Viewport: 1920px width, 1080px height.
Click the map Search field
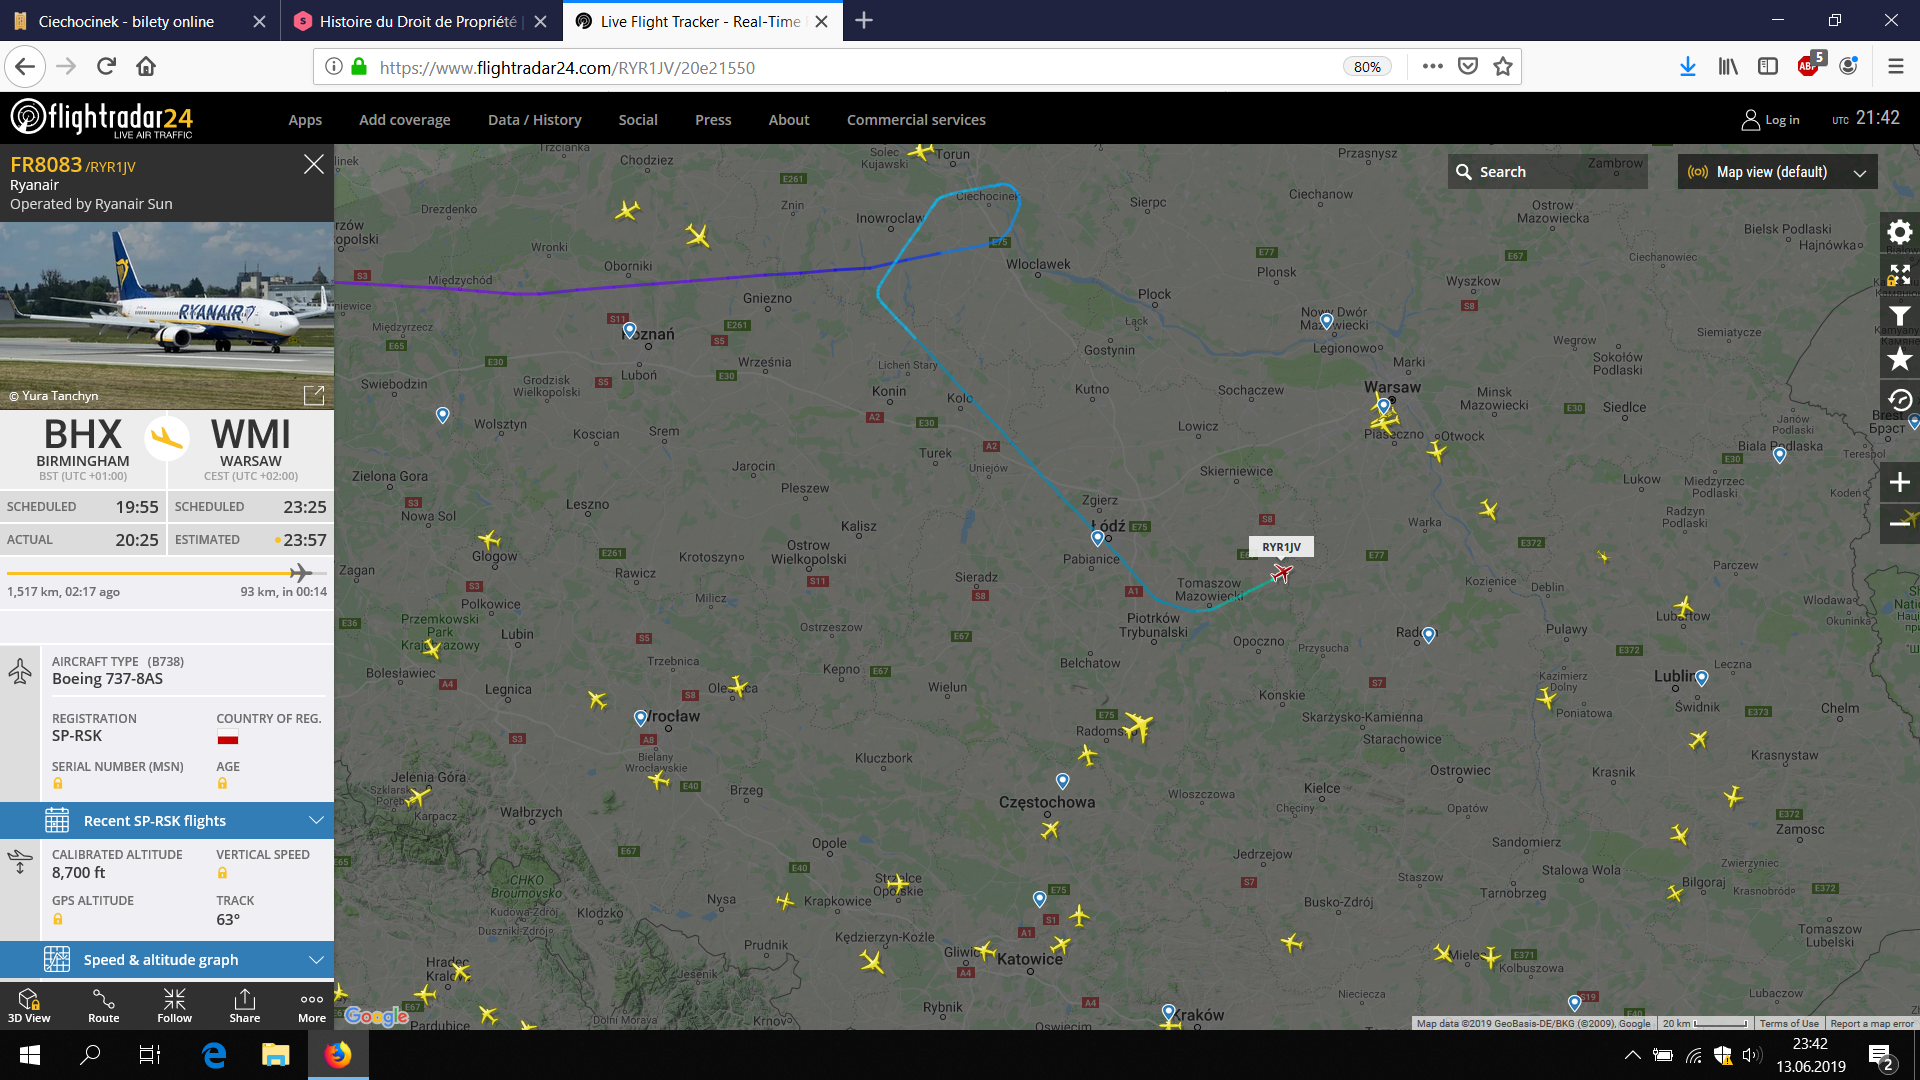pyautogui.click(x=1546, y=172)
